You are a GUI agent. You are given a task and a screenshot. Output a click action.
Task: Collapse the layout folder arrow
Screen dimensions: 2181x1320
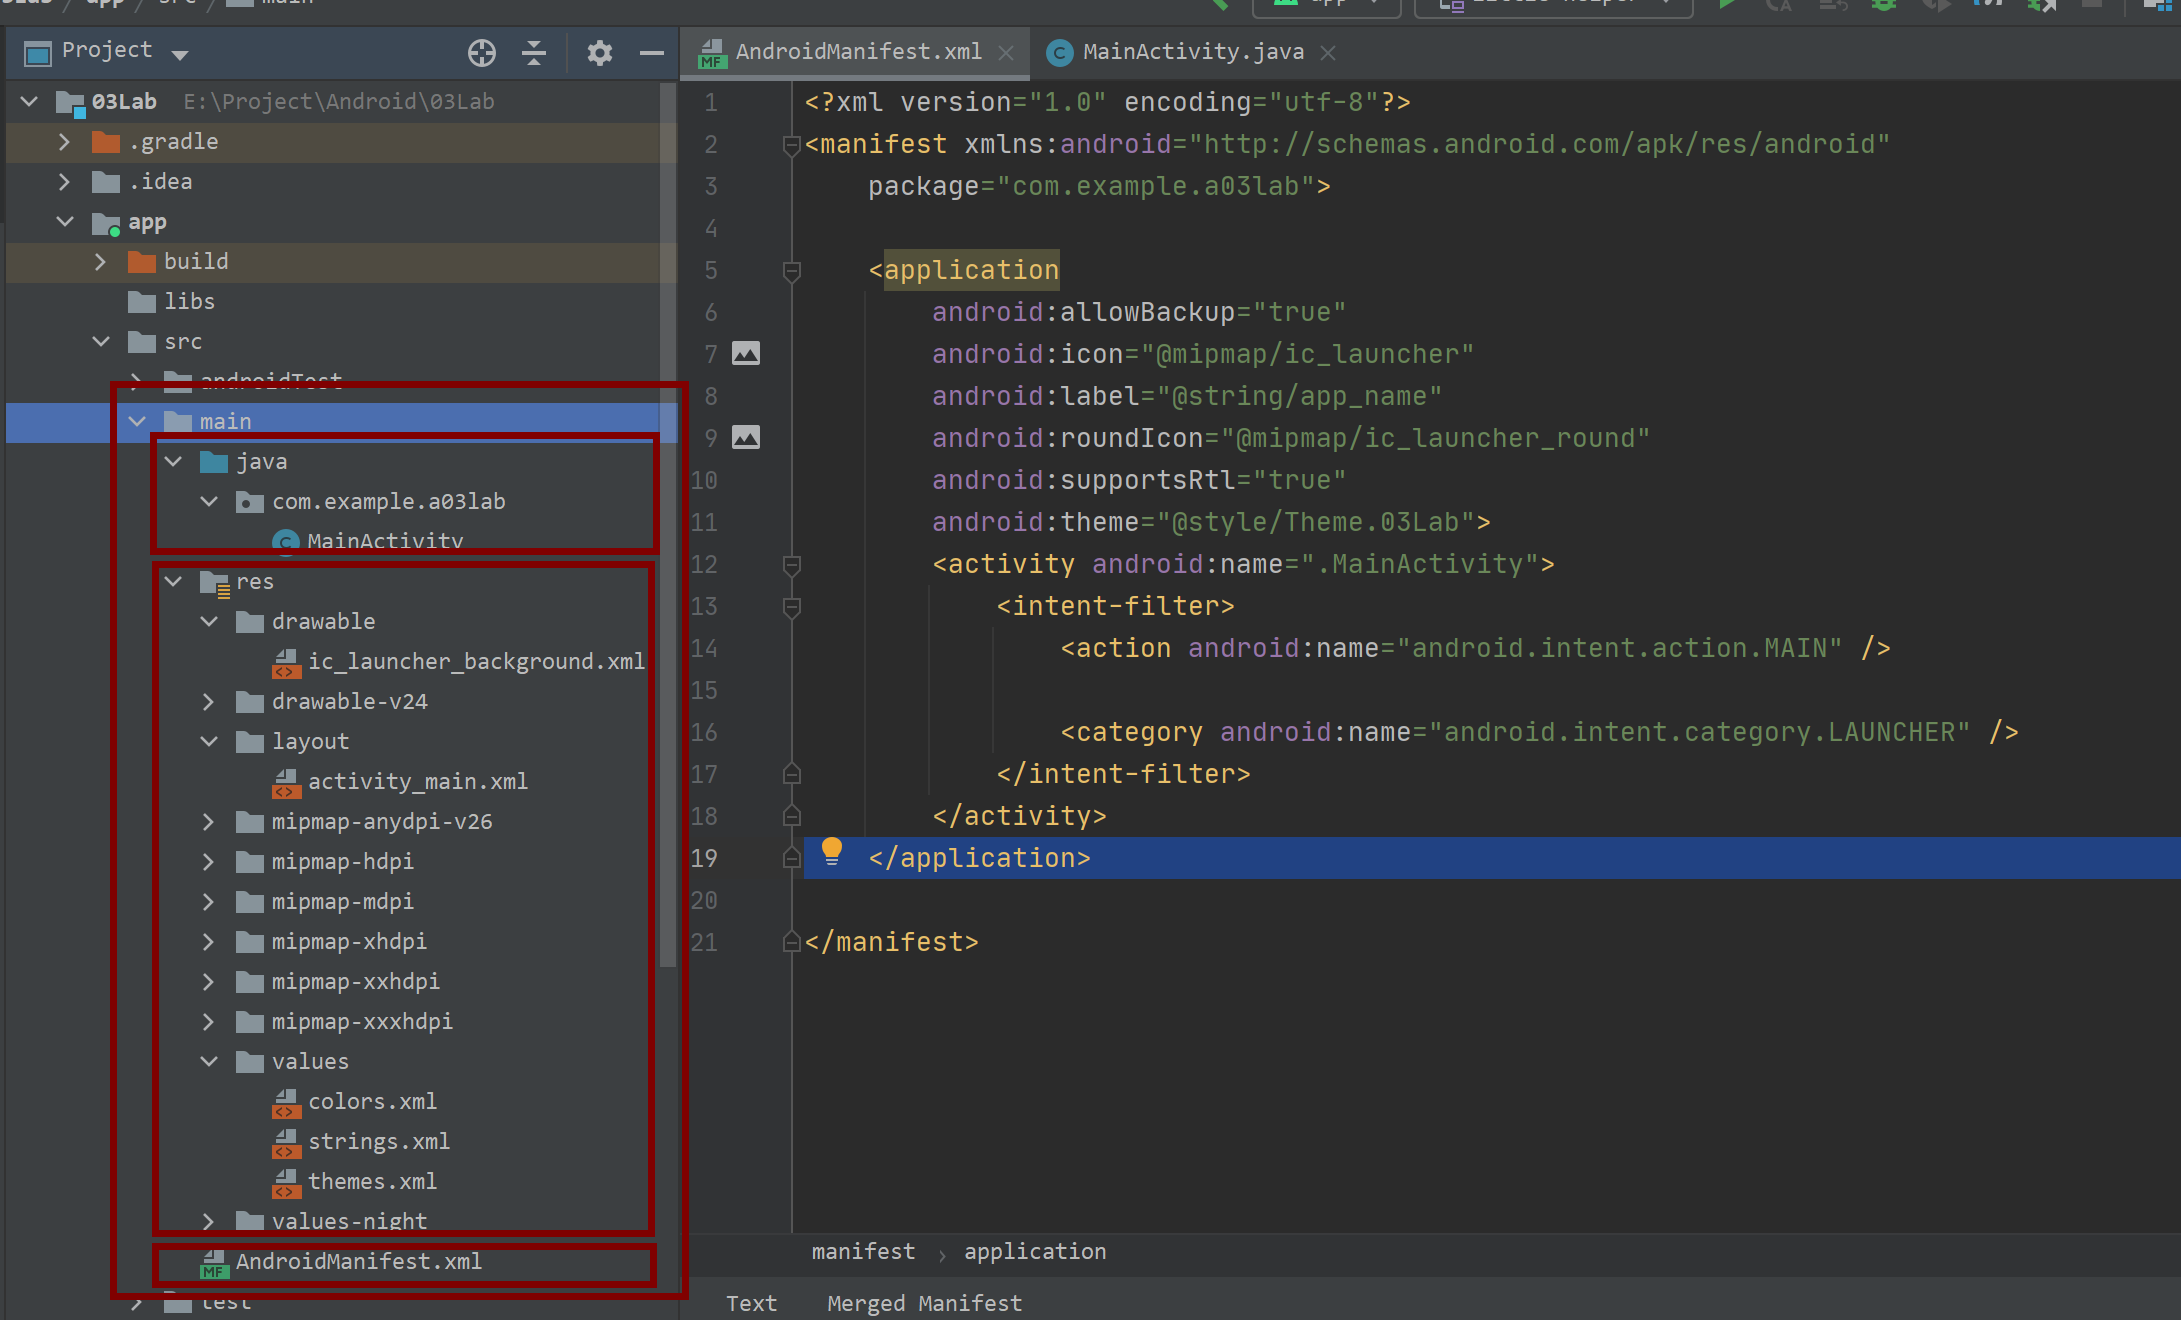pos(209,741)
